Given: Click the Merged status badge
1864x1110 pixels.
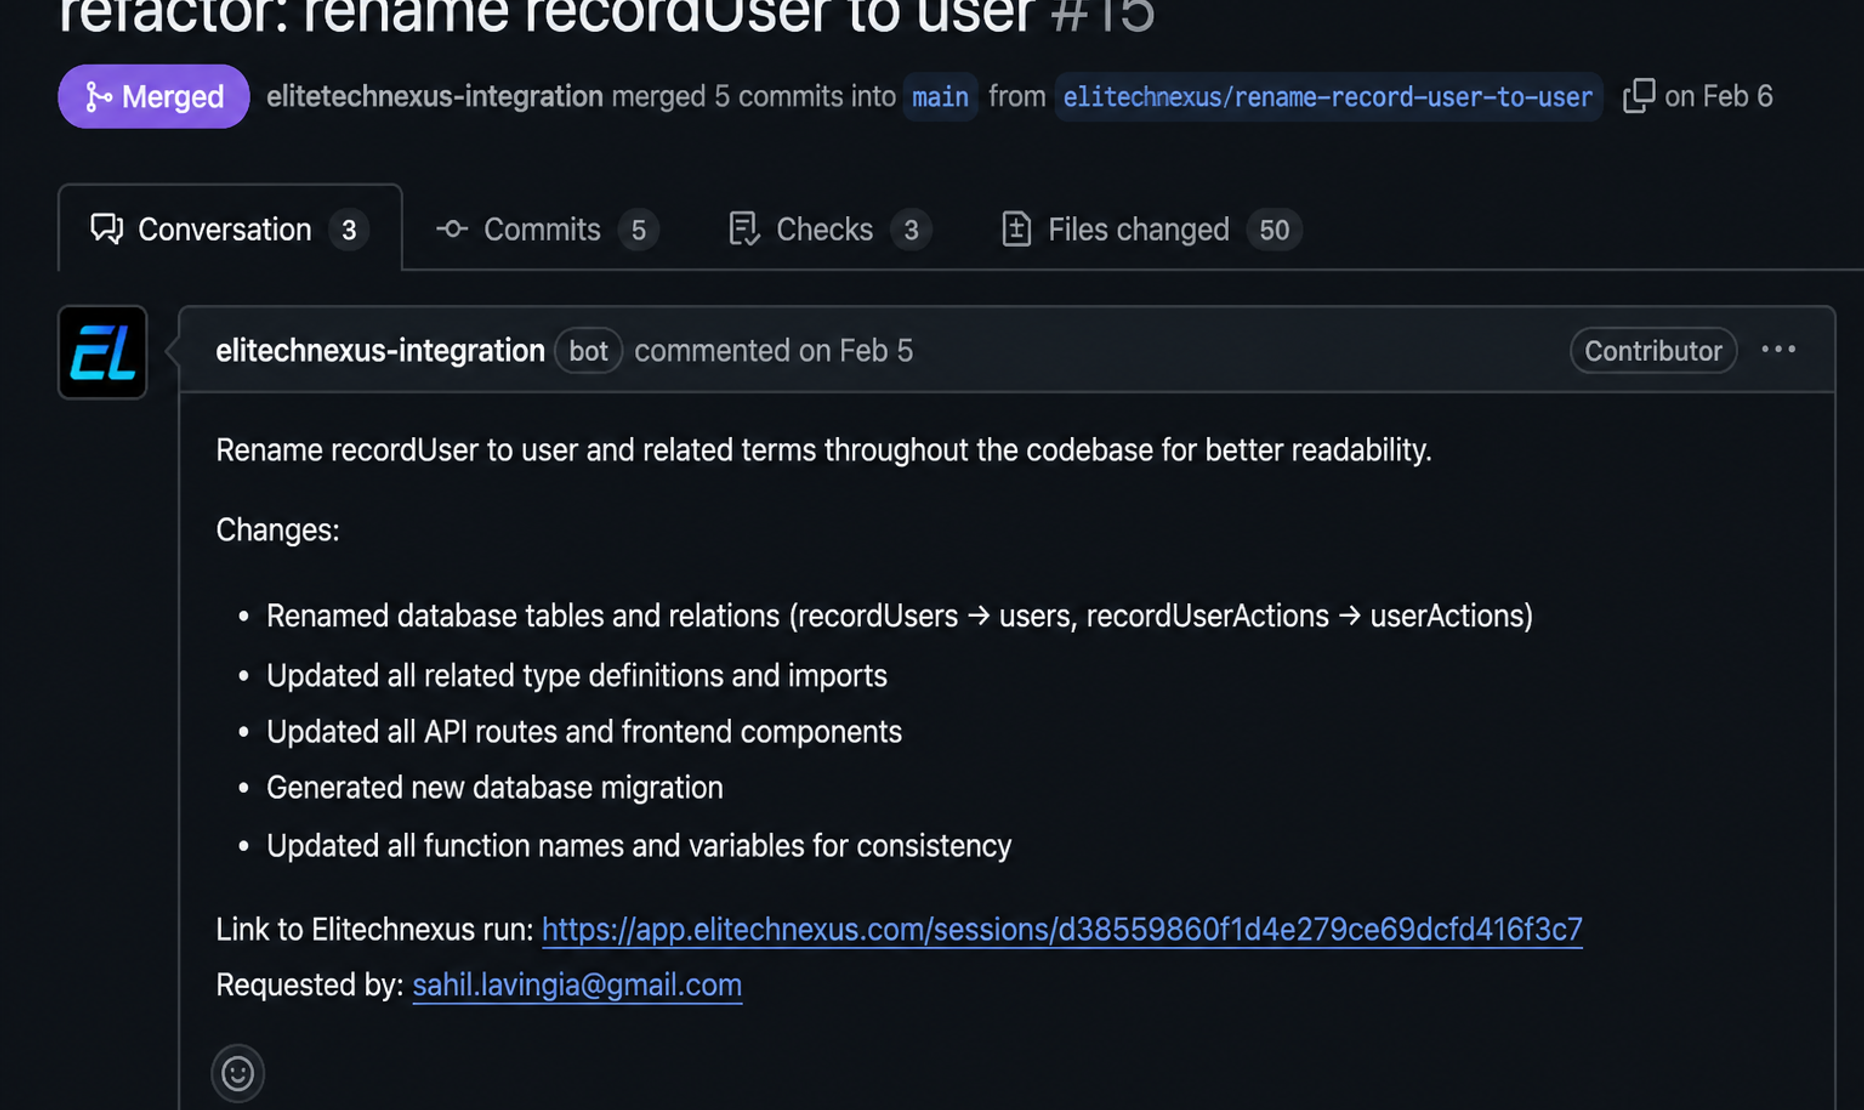Looking at the screenshot, I should 154,96.
